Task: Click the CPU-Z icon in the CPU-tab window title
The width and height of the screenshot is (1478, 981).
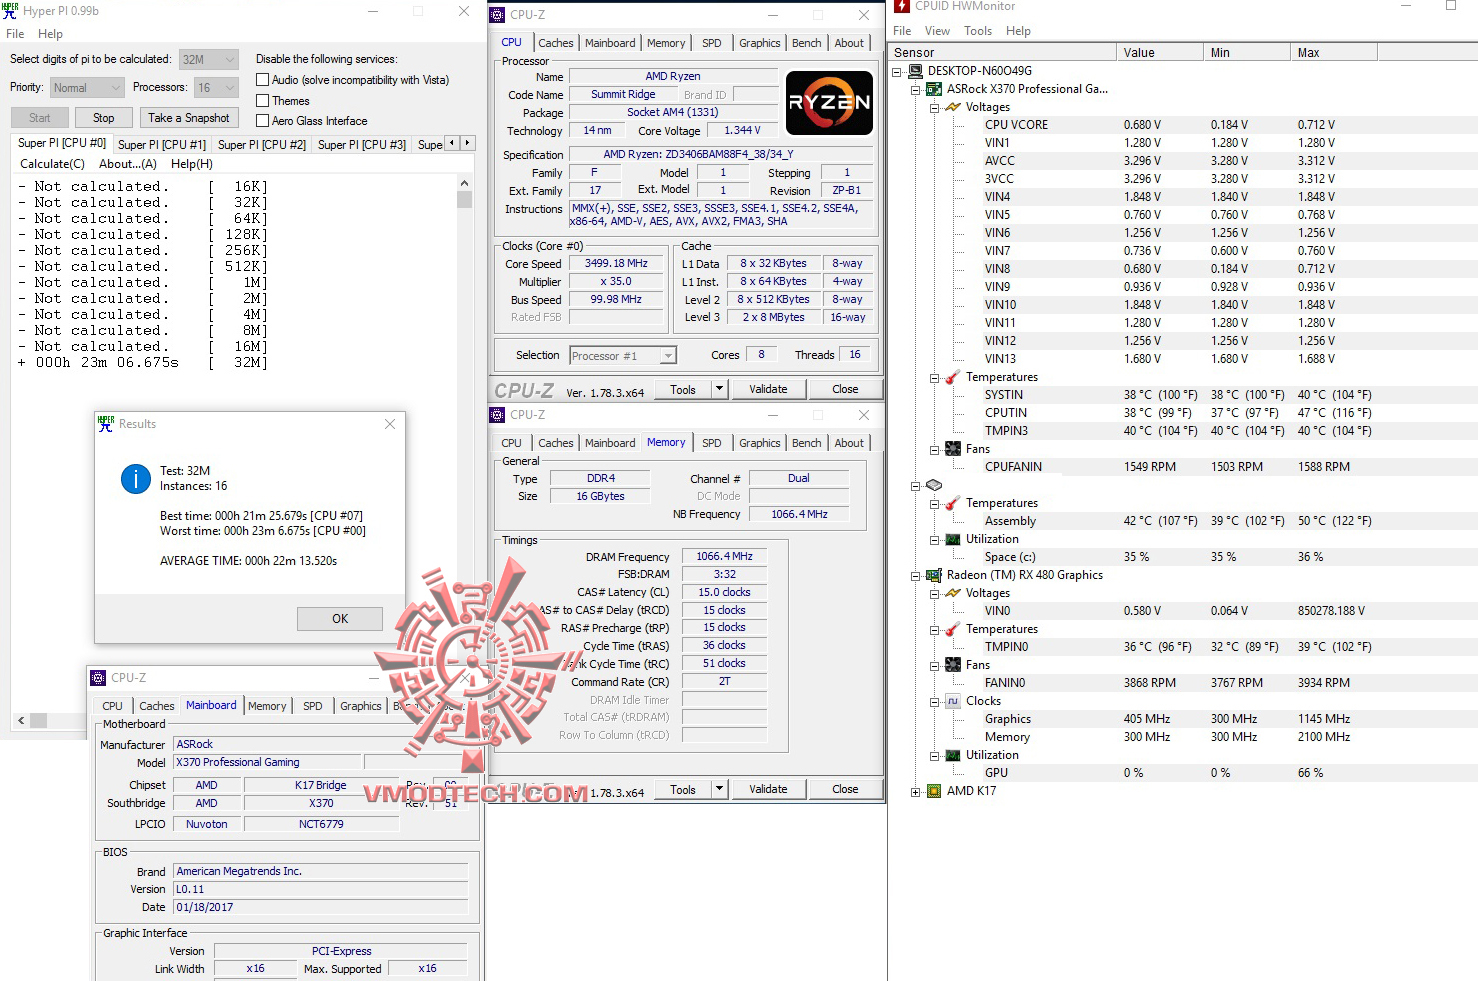Action: (x=497, y=15)
